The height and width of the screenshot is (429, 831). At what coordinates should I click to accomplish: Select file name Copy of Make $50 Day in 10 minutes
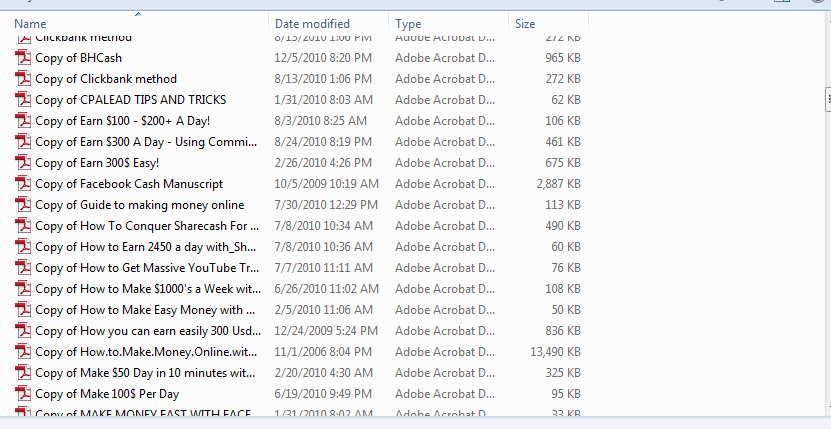click(145, 372)
